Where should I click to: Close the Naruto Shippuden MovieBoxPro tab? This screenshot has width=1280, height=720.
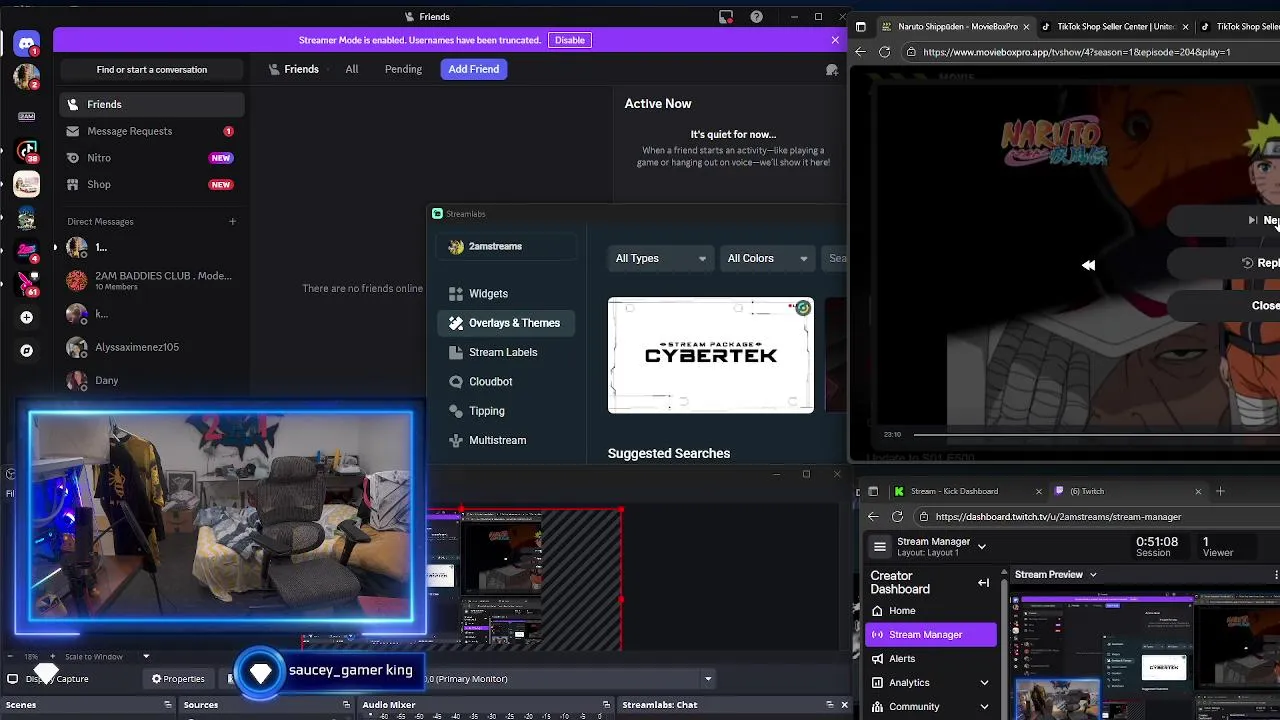(x=1025, y=27)
